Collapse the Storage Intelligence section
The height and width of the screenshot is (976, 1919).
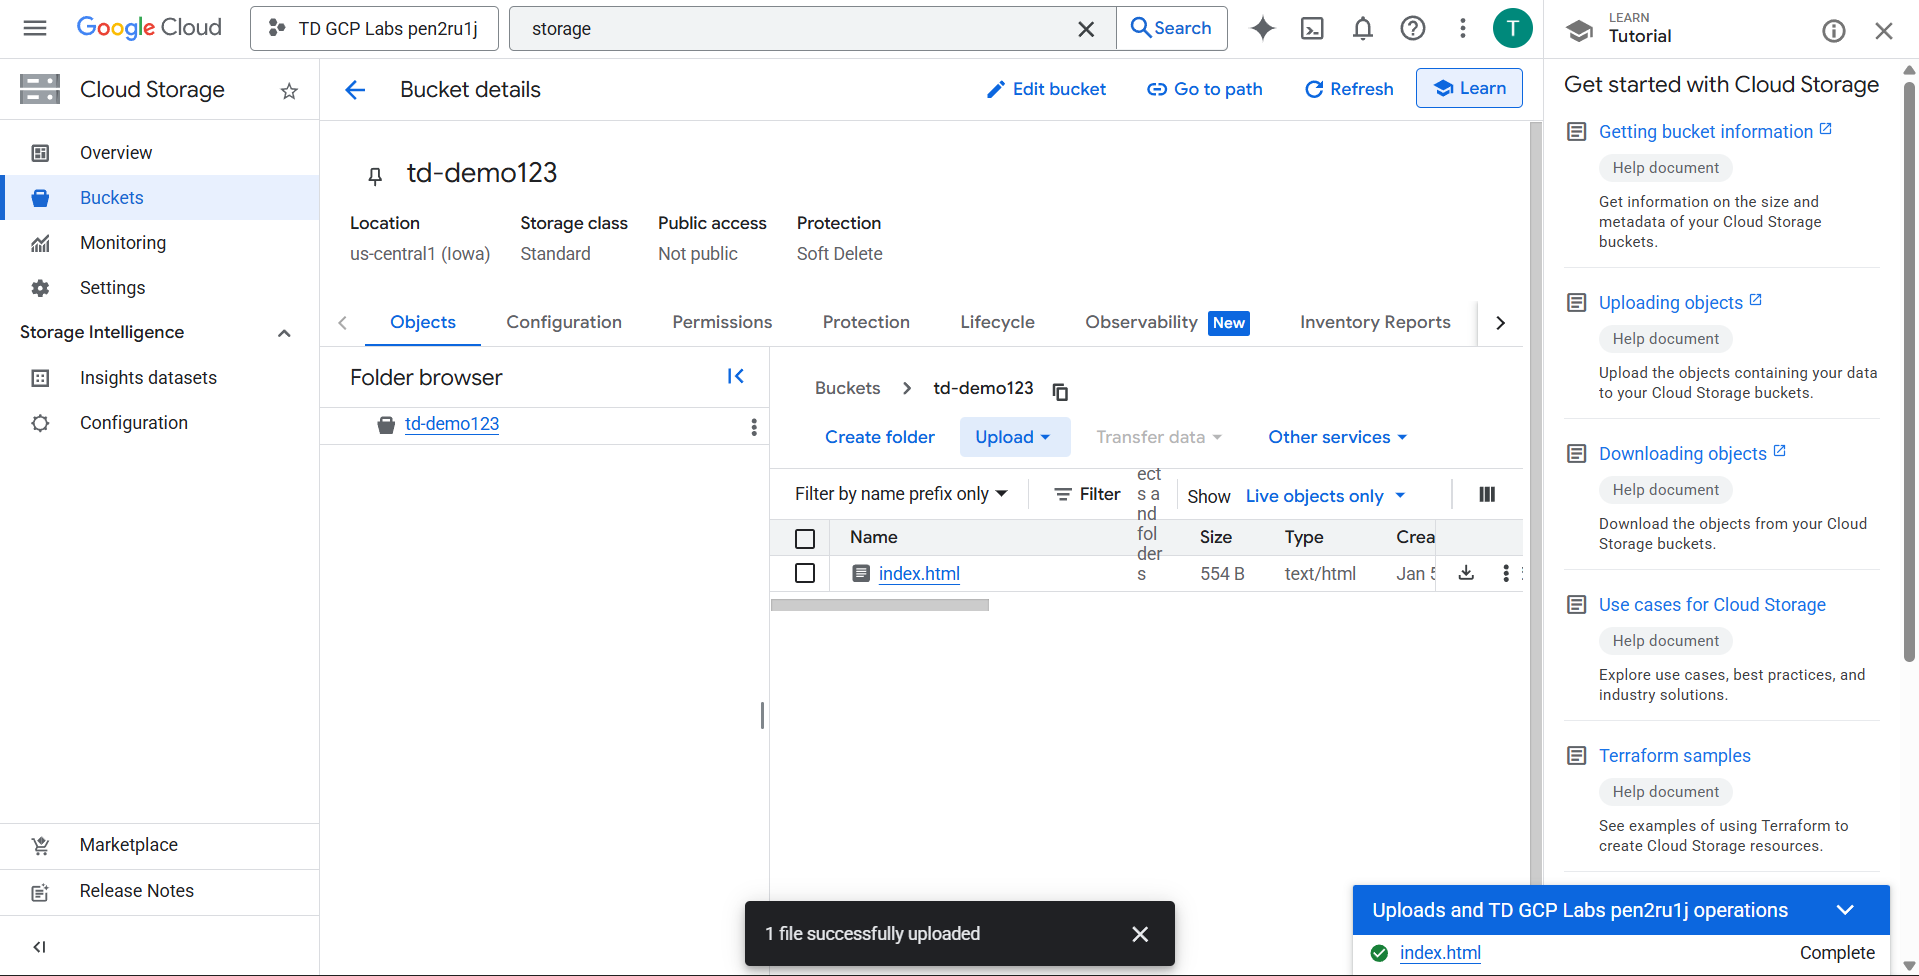click(x=284, y=333)
